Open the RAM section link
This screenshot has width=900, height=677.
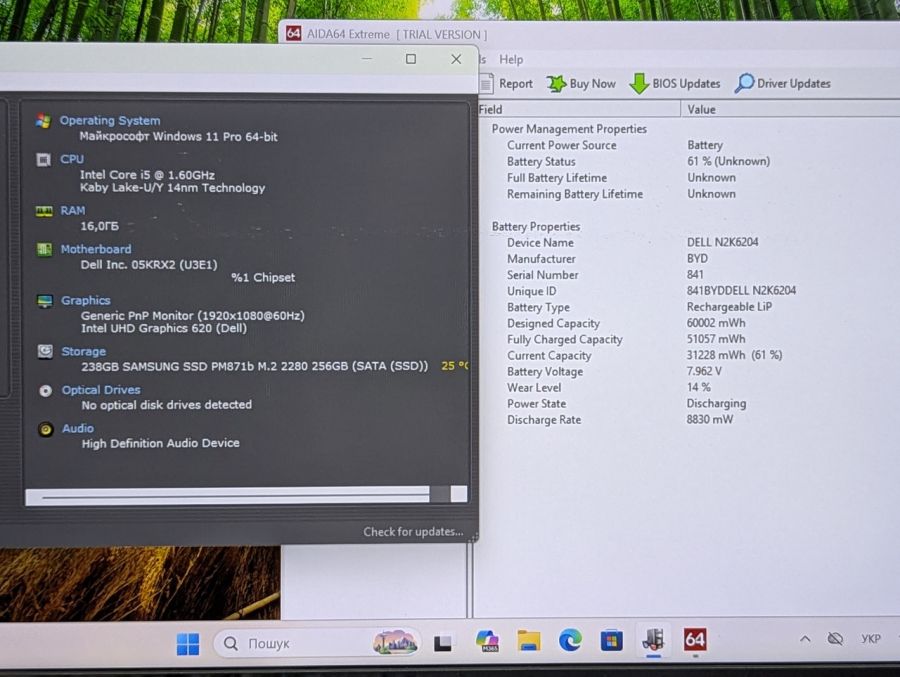tap(73, 211)
